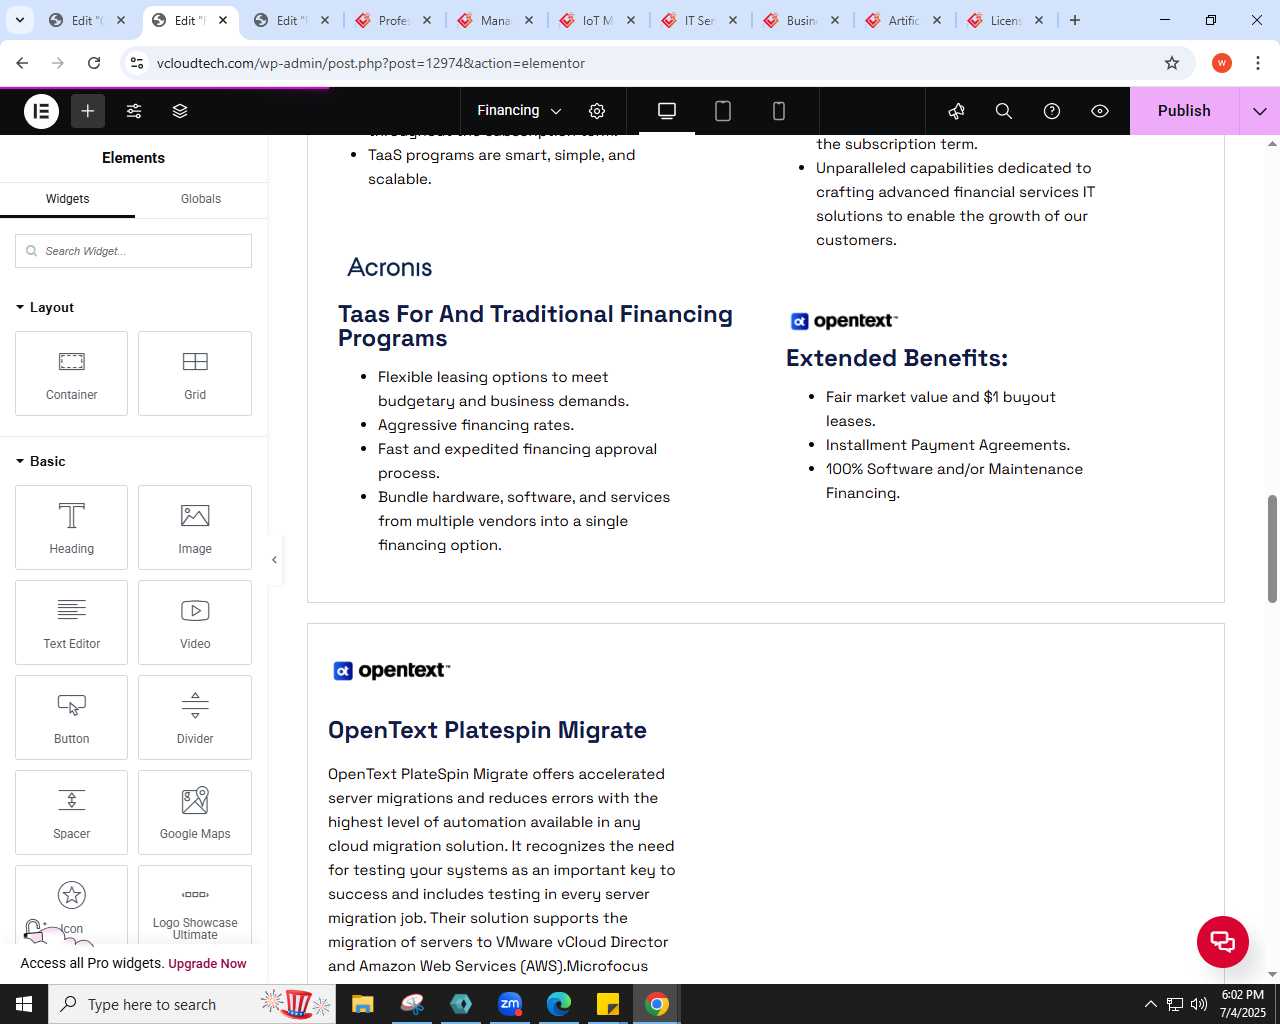Click the Search Widget input field
Image resolution: width=1280 pixels, height=1024 pixels.
coord(133,251)
